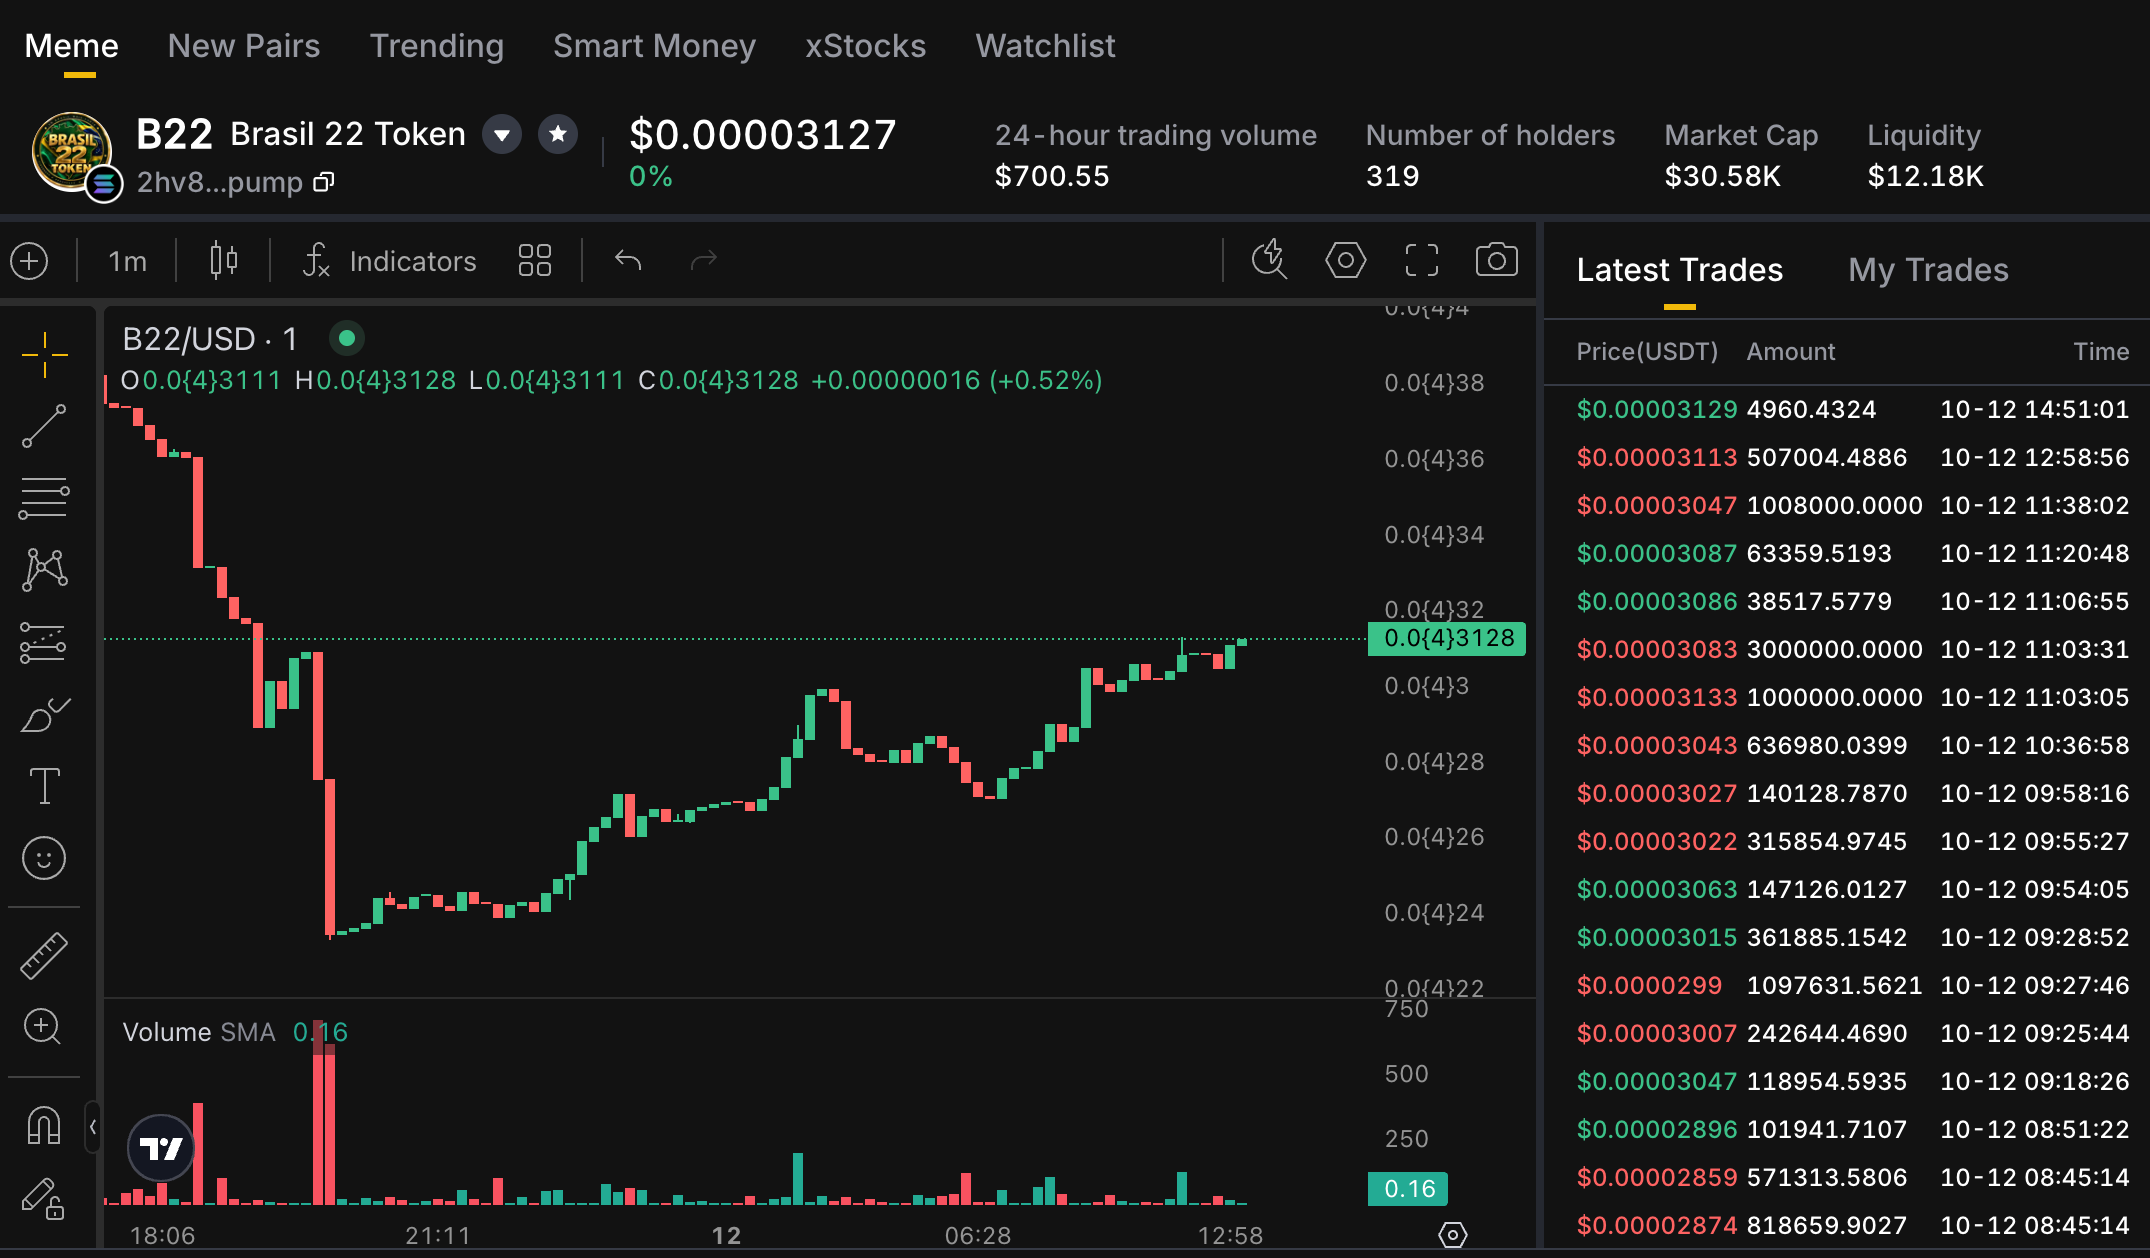The width and height of the screenshot is (2150, 1258).
Task: Toggle lock all drawing tools
Action: coord(44,1198)
